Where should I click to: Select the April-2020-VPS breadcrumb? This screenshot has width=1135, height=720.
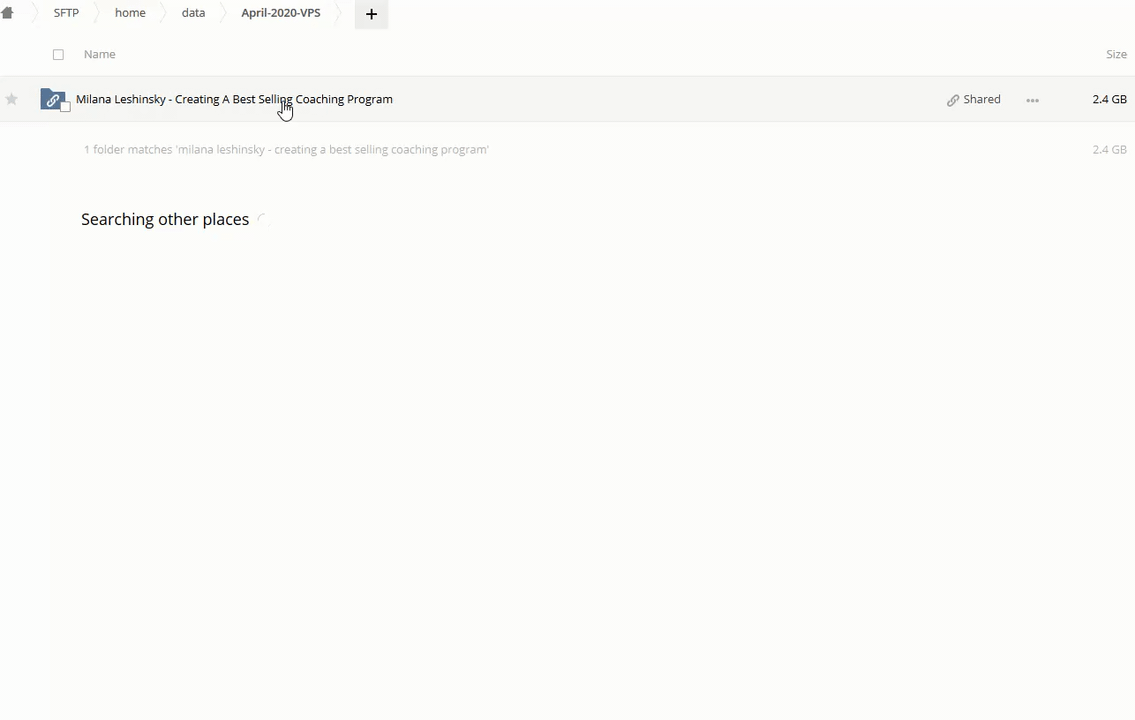280,13
